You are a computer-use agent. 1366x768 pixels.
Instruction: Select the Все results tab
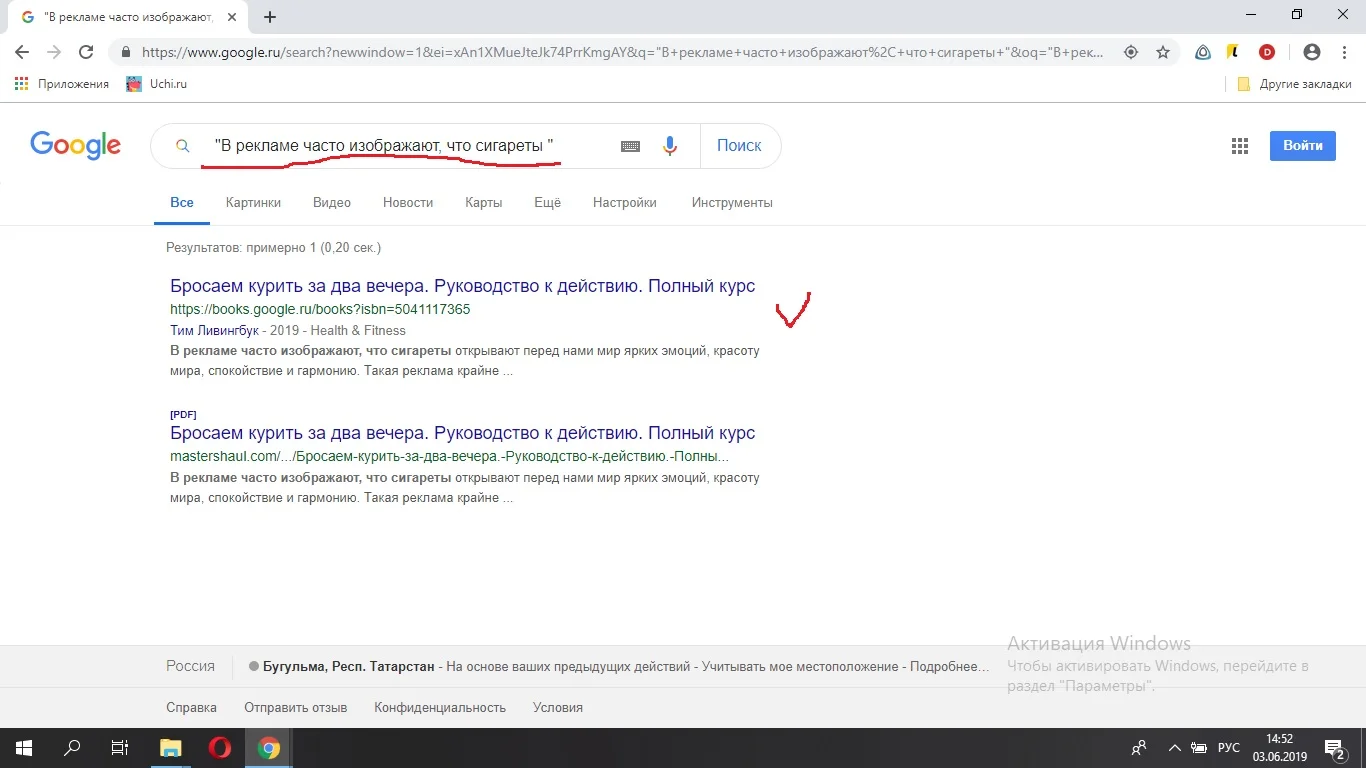point(182,202)
